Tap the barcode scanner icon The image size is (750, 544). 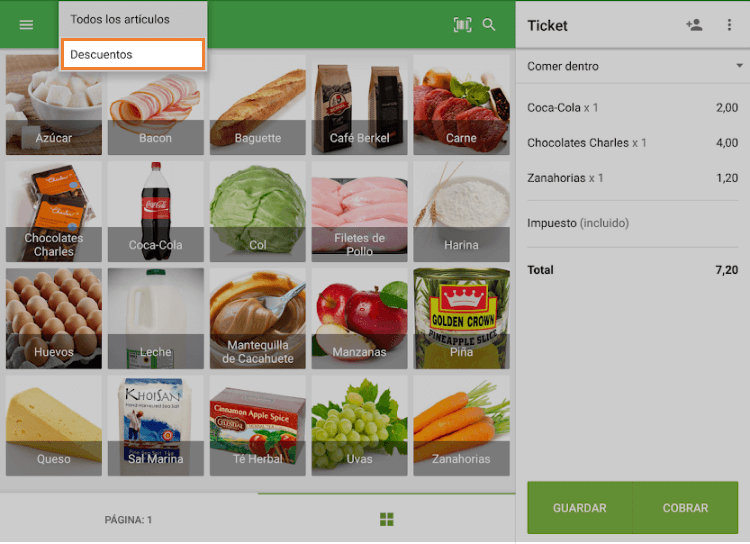pyautogui.click(x=462, y=25)
